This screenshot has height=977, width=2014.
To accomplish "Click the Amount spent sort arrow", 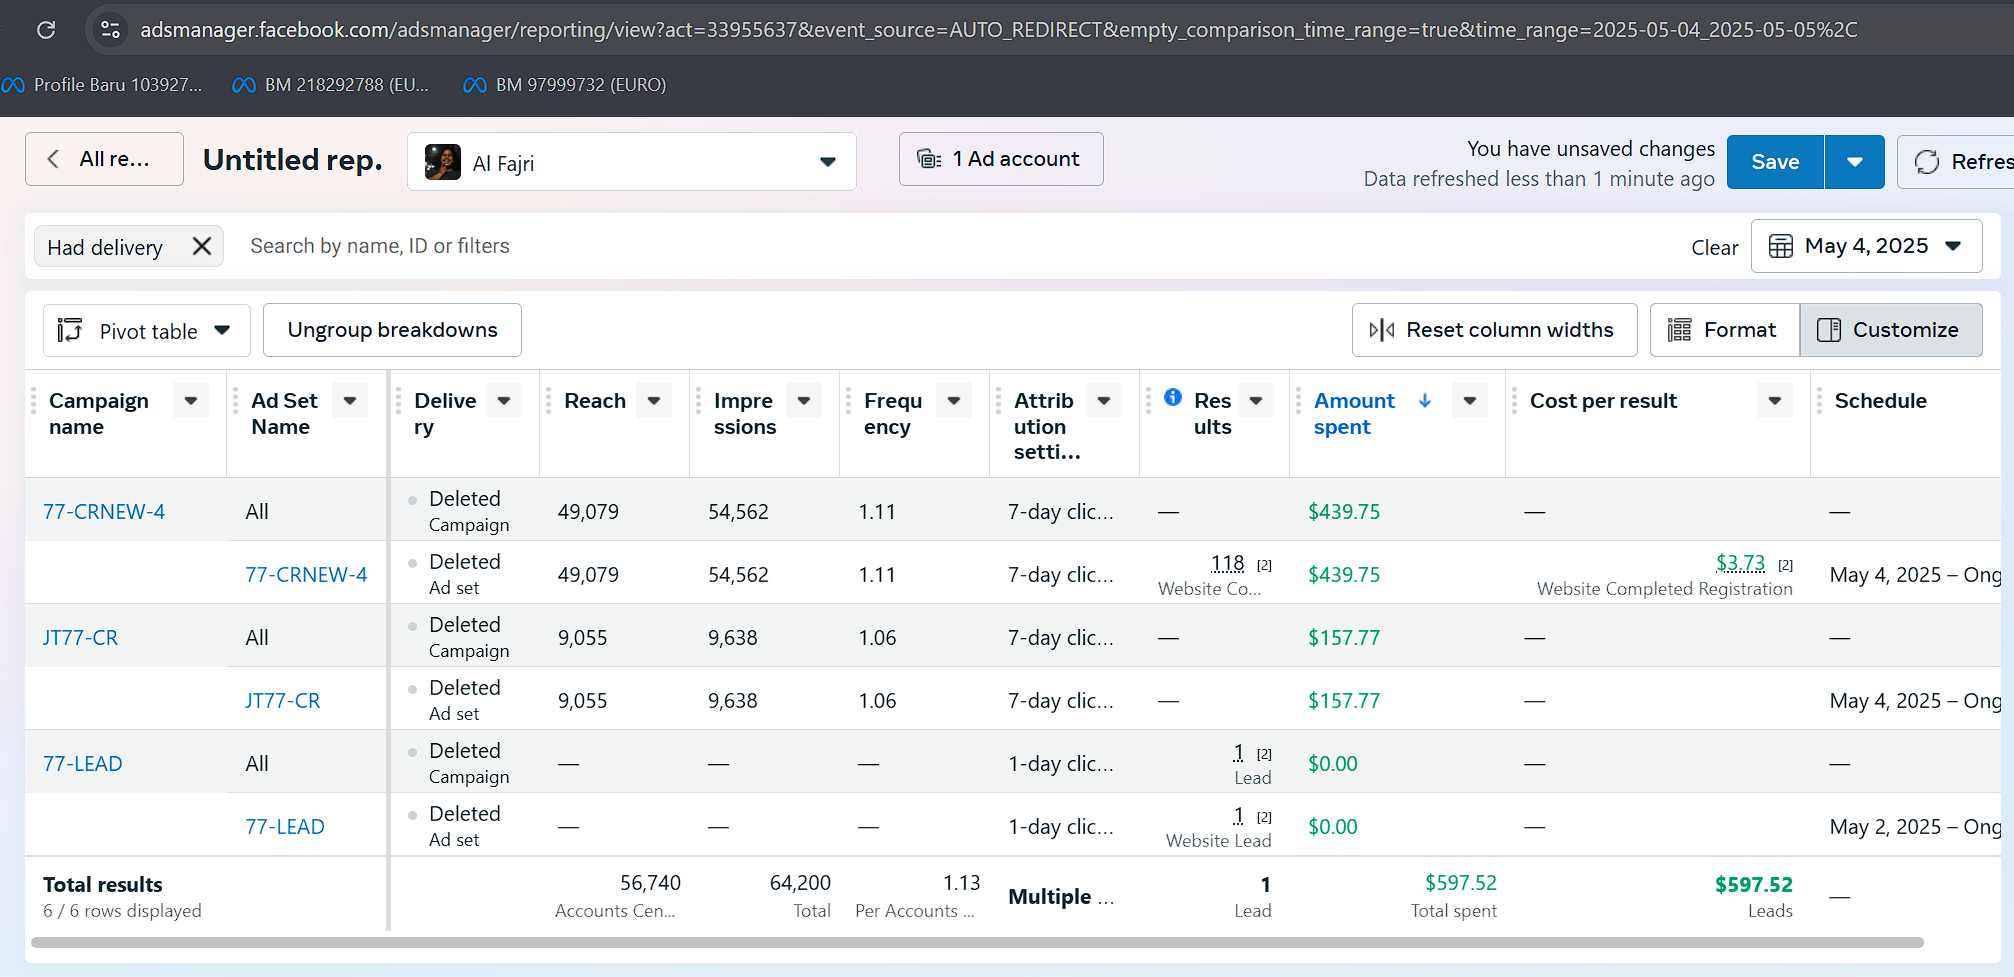I will coord(1425,401).
